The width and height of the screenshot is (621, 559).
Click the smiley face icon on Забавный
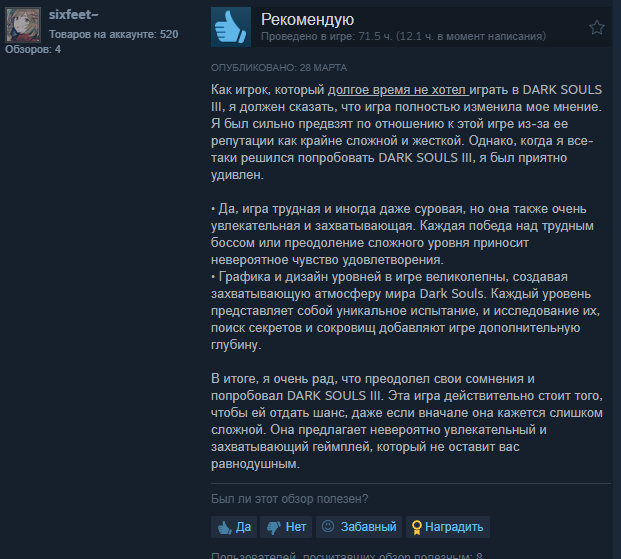tap(328, 526)
